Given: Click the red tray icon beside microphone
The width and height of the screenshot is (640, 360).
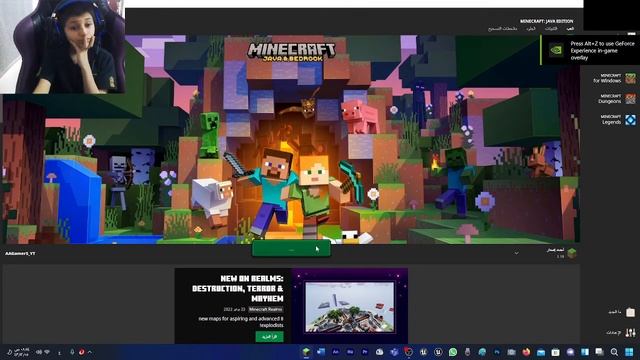Looking at the screenshot, I should click(81, 352).
